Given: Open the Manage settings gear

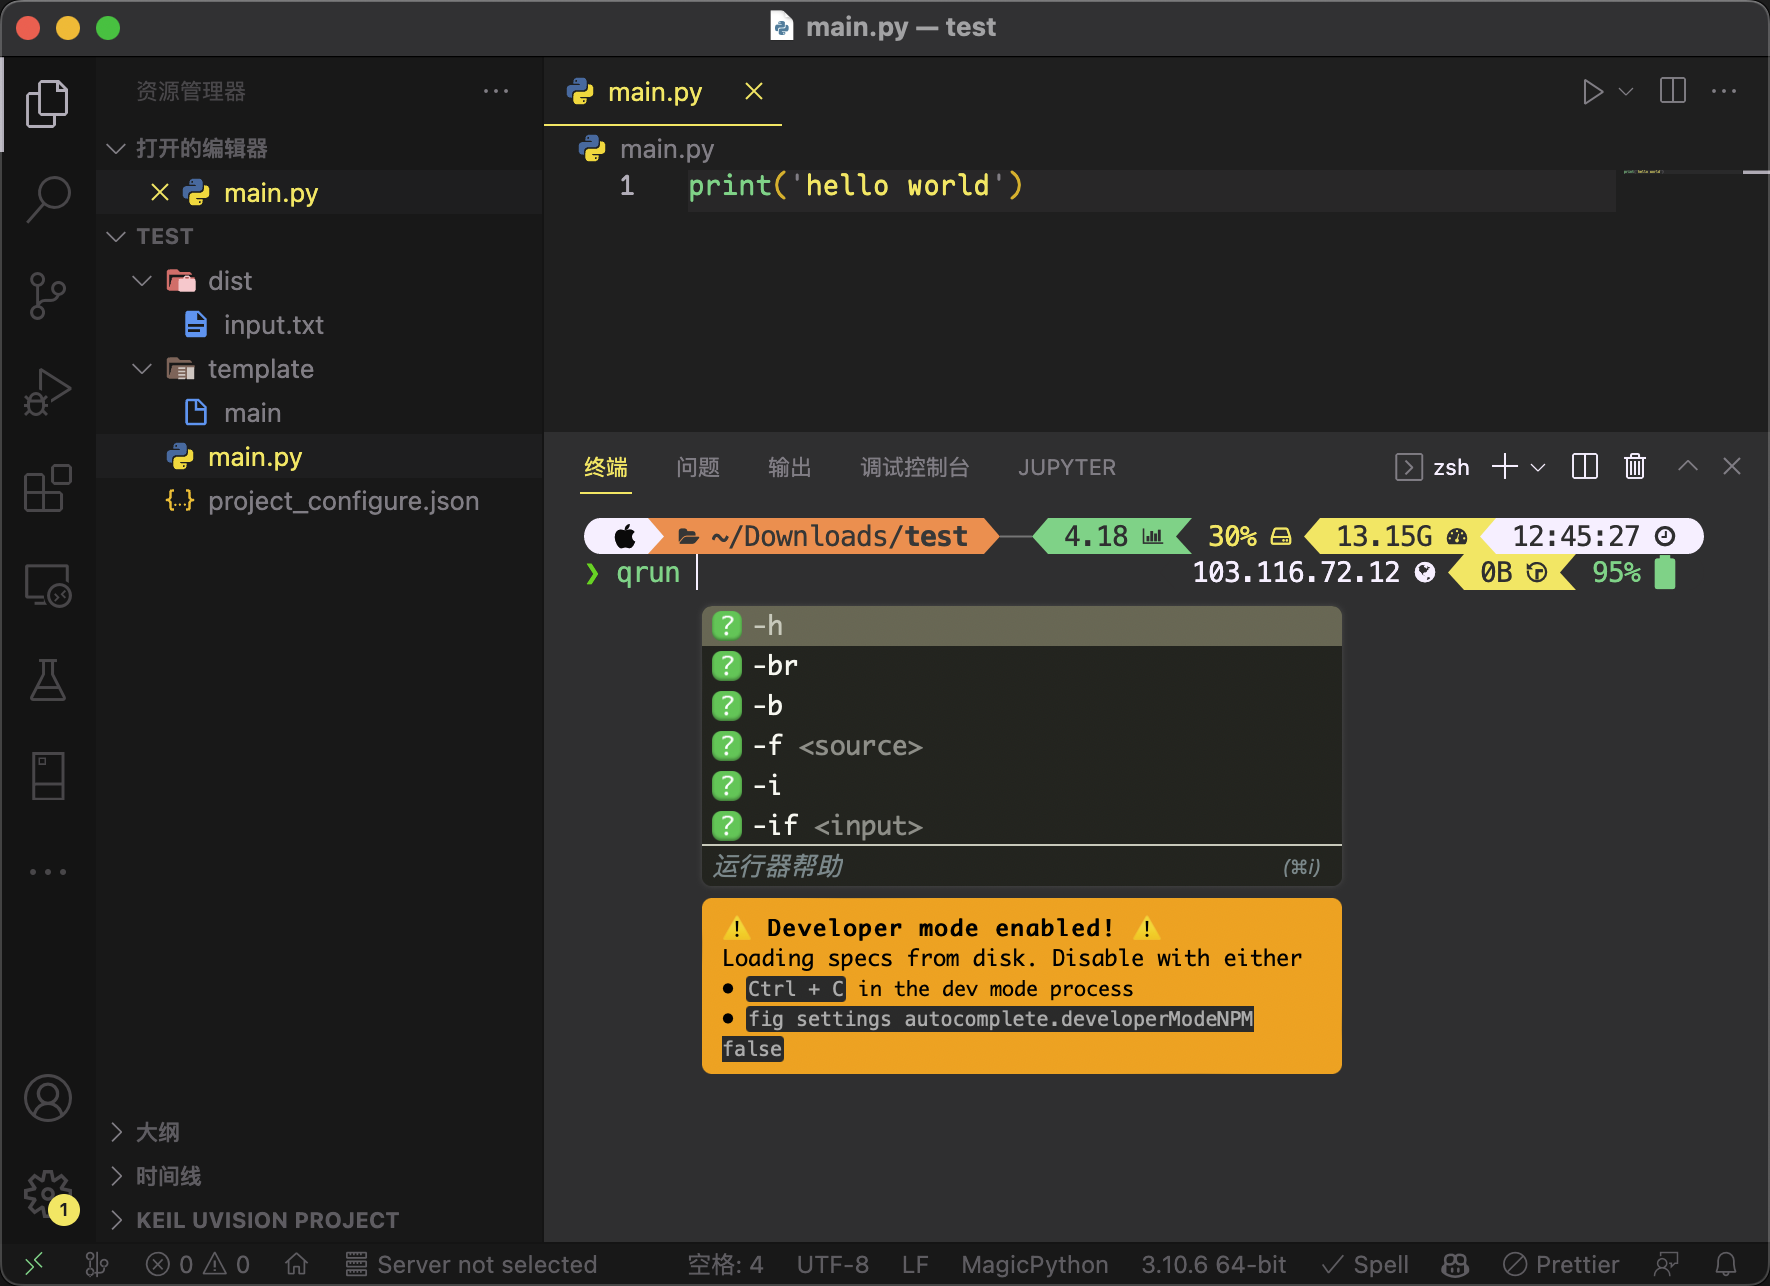Looking at the screenshot, I should tap(47, 1193).
